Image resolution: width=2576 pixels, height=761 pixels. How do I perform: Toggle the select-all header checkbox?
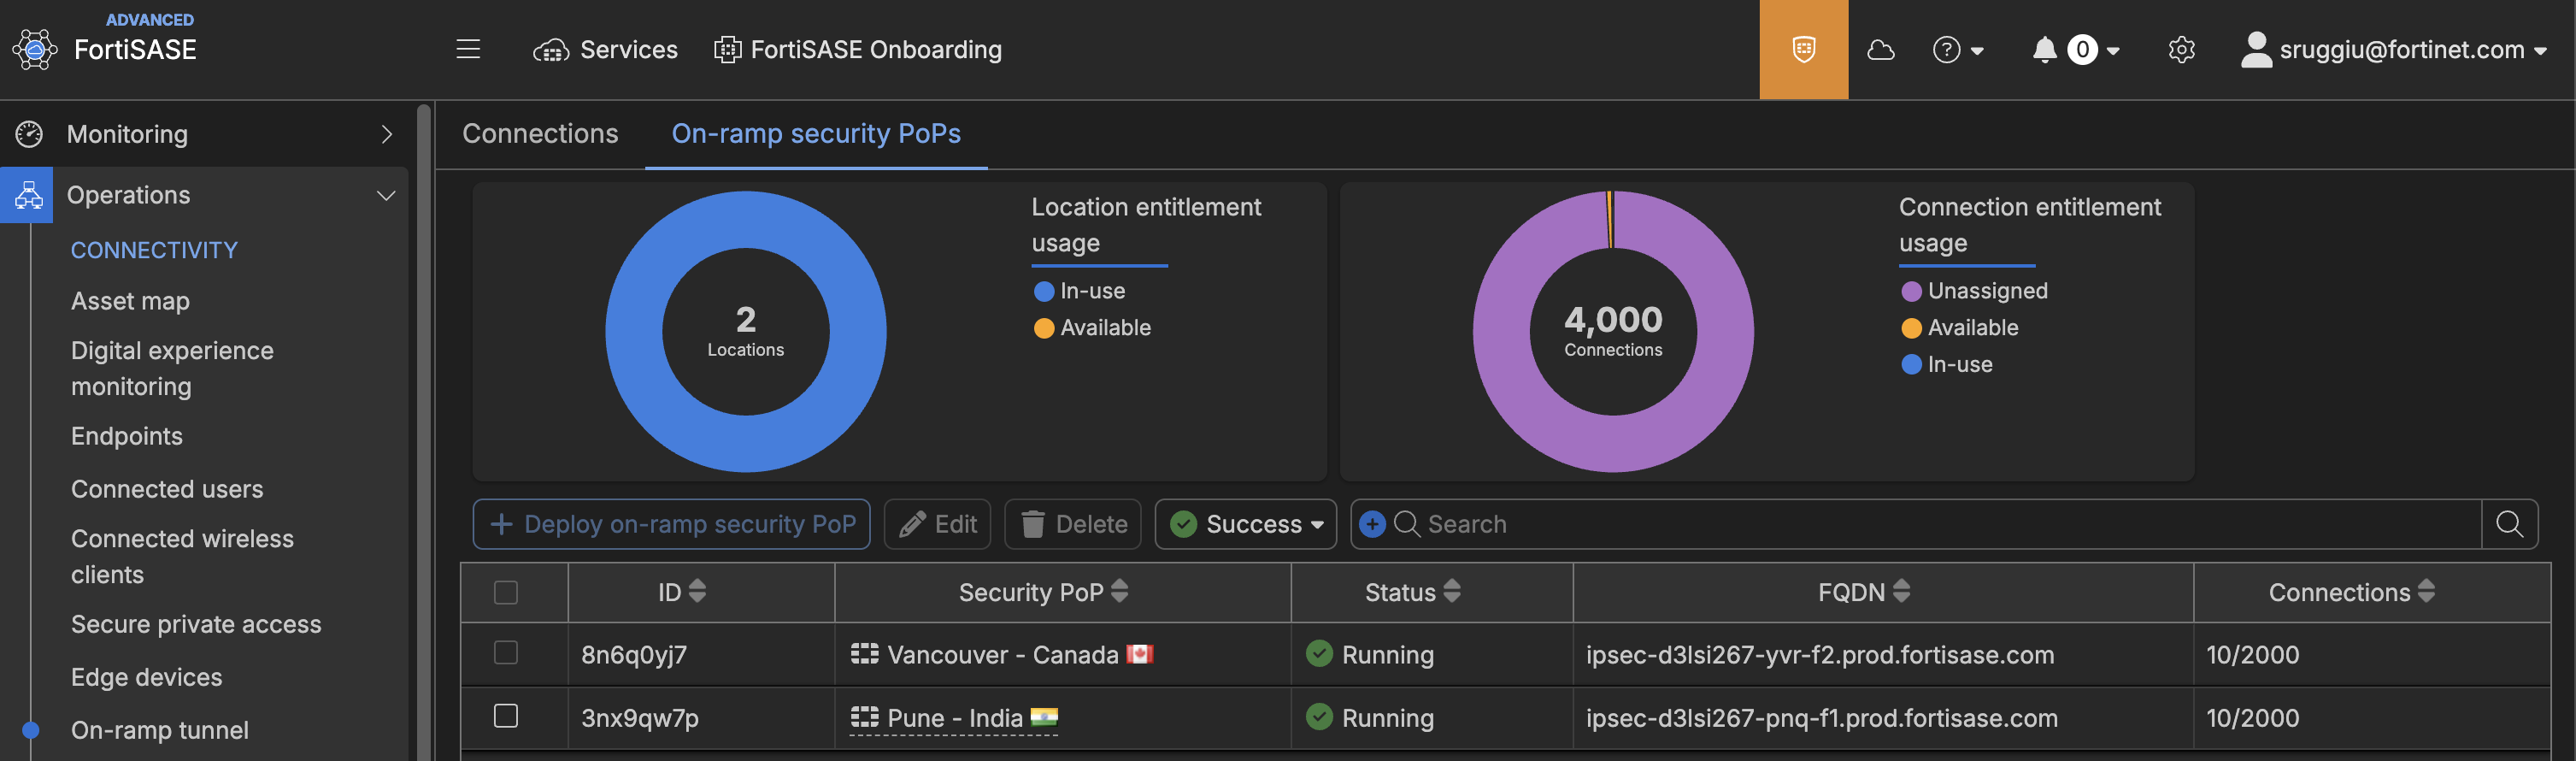tap(506, 592)
